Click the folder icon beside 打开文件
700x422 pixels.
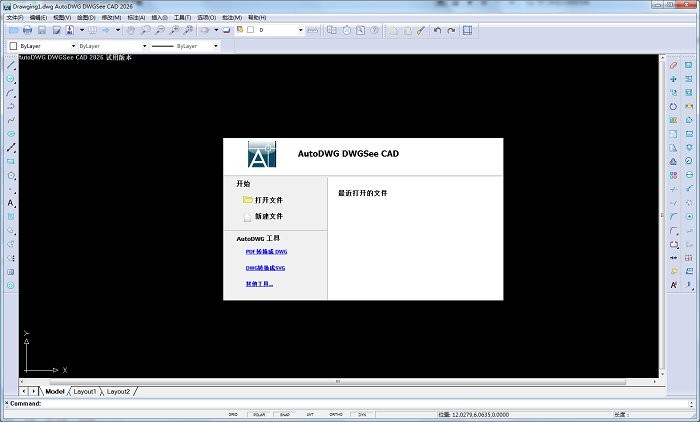pos(247,200)
